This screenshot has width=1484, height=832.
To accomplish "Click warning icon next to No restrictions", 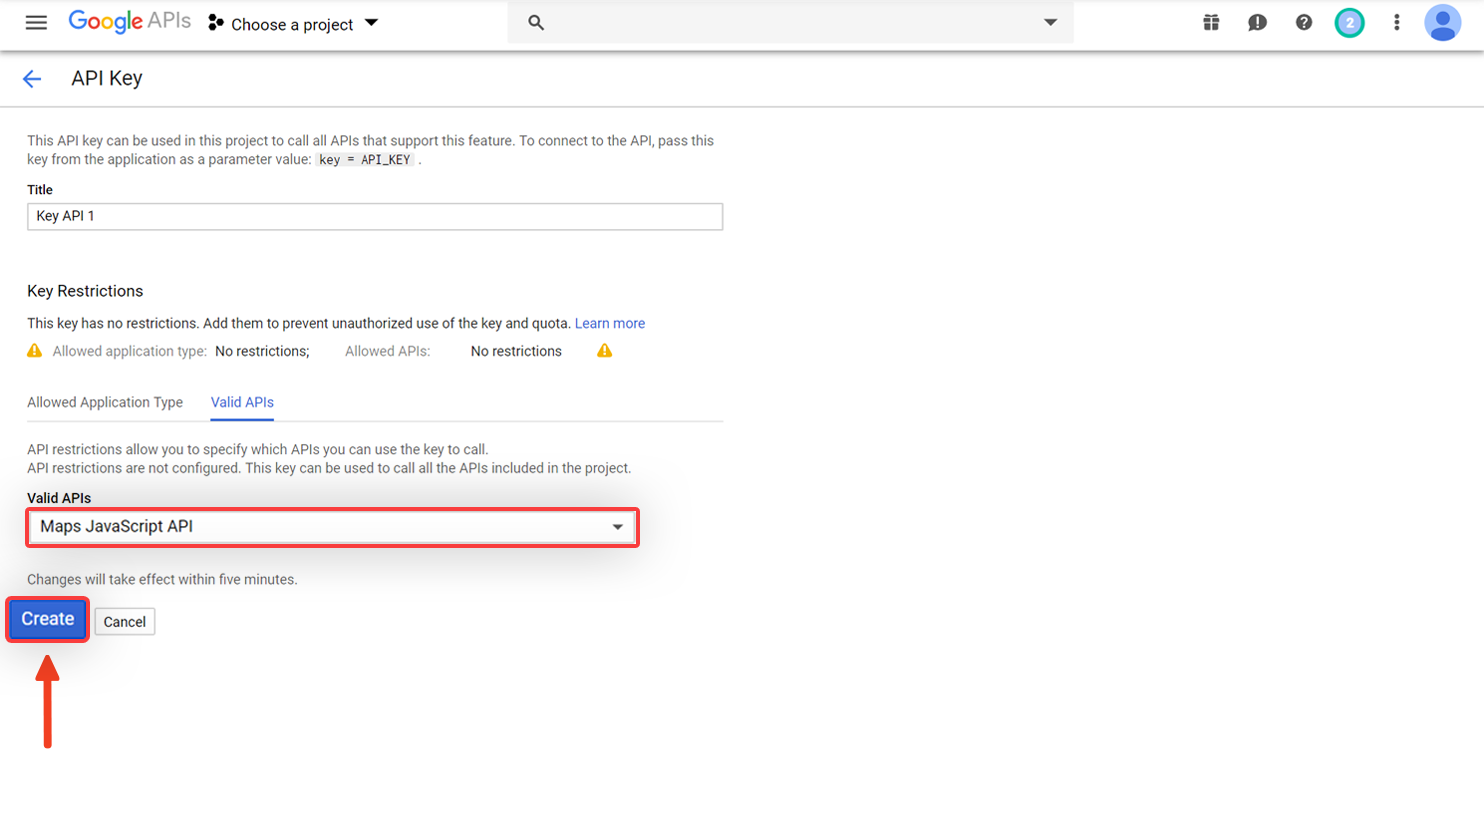I will [605, 351].
